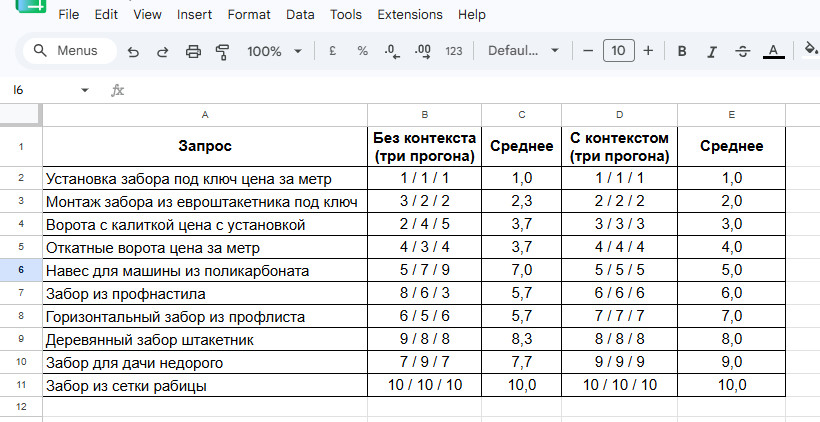Viewport: 820px width, 422px height.
Task: Select the Paint format roller icon
Action: [x=223, y=51]
